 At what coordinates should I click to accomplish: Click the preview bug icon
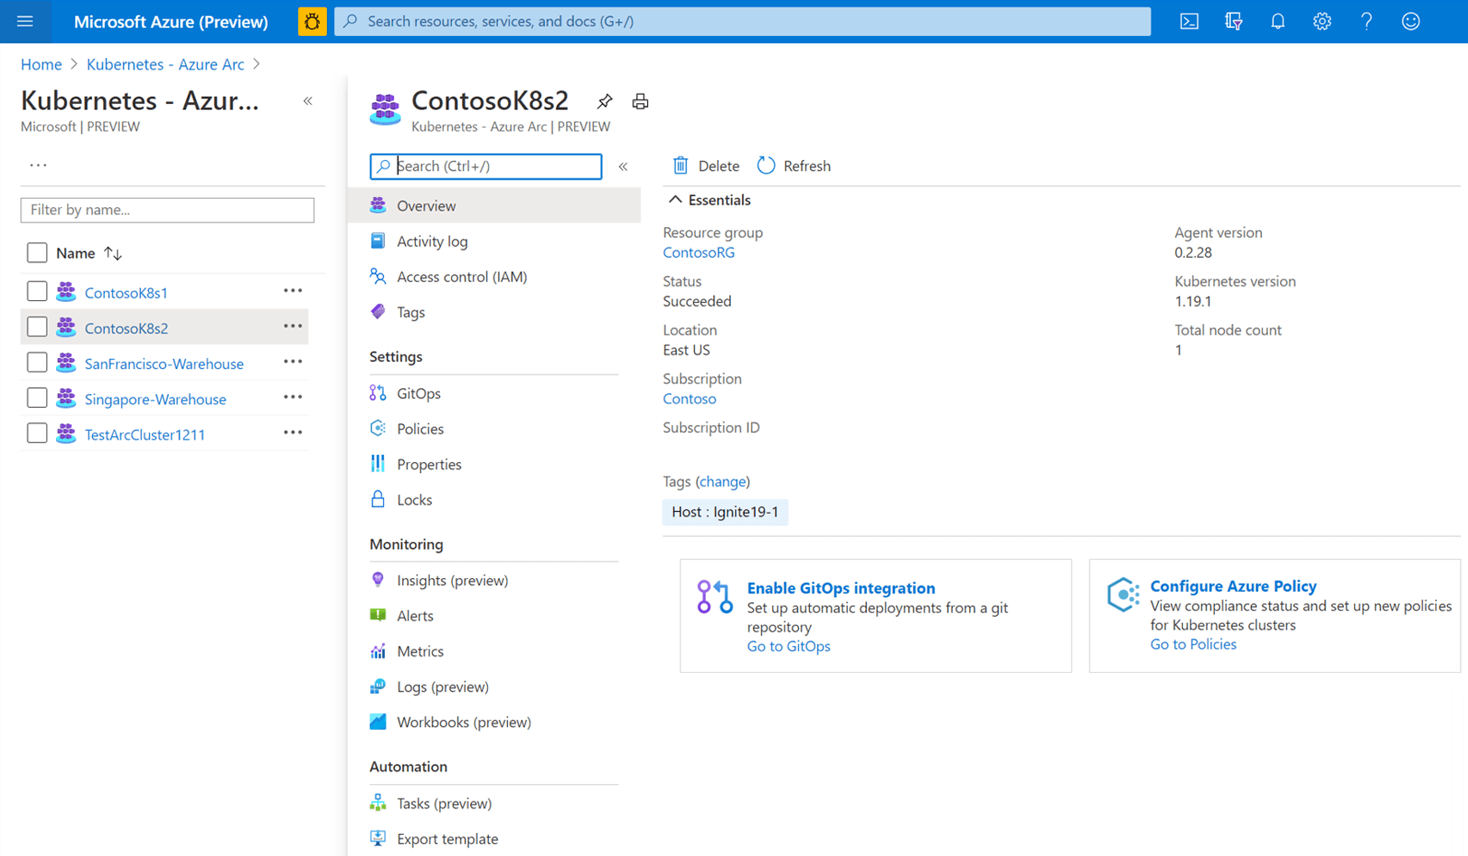coord(312,21)
